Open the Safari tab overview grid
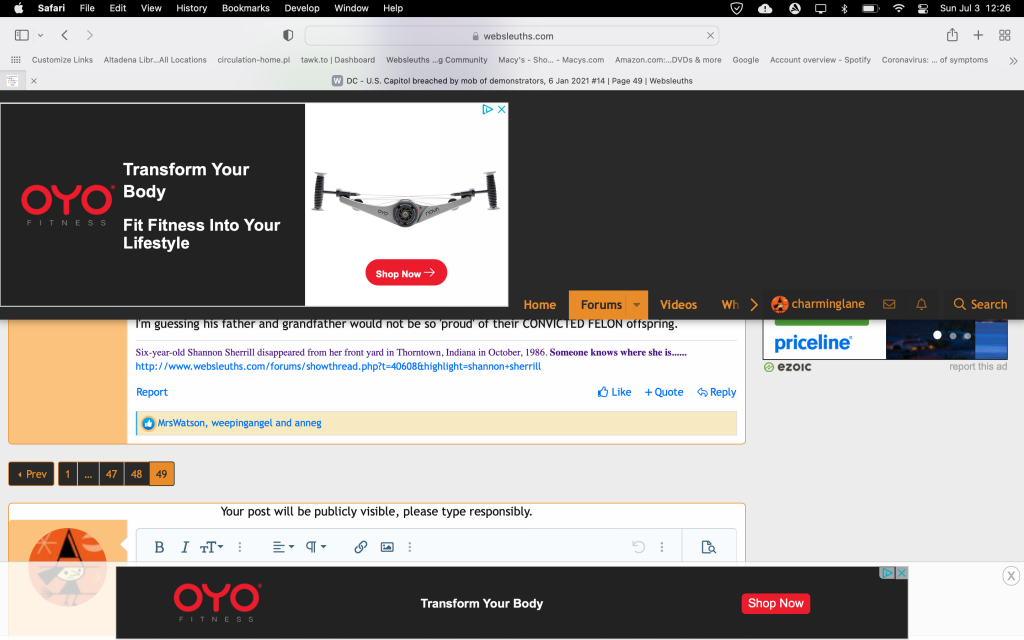This screenshot has width=1024, height=640. pos(1005,35)
